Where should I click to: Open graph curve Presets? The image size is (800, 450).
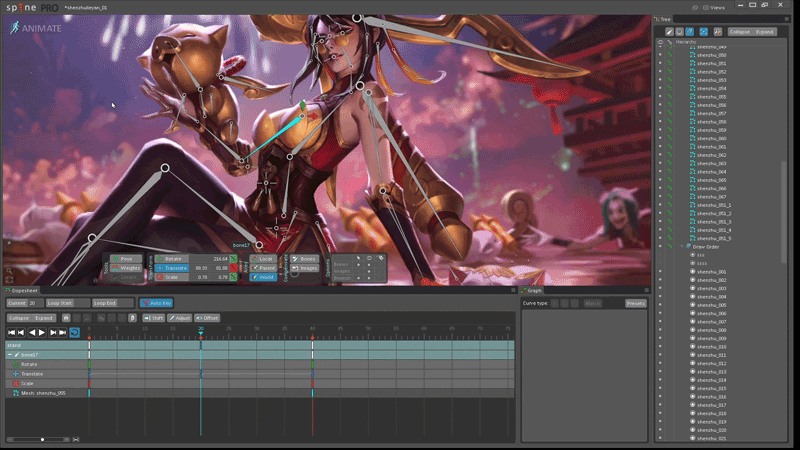[636, 303]
